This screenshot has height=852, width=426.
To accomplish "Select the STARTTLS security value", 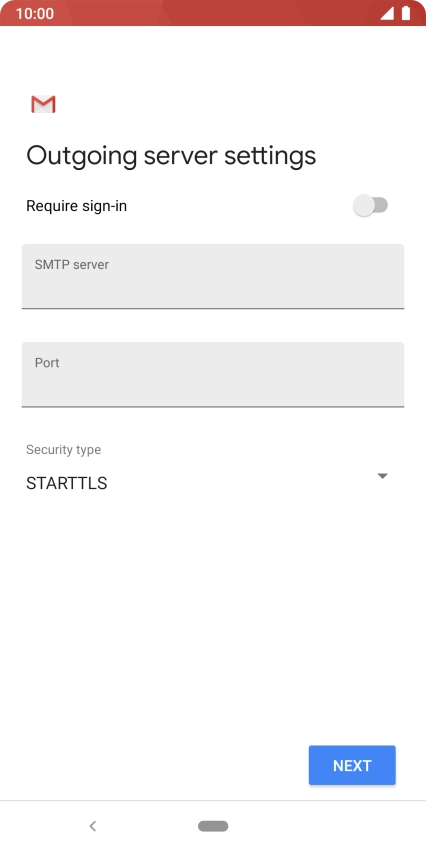I will 66,483.
